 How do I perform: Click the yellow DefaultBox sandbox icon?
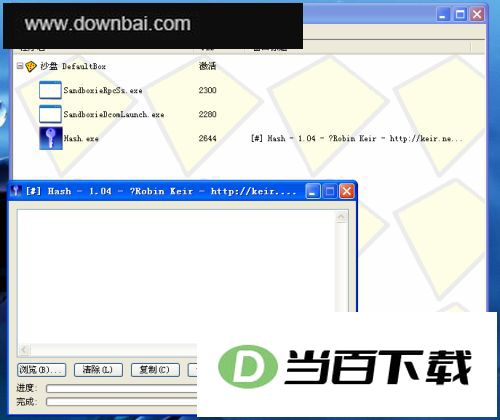[x=31, y=66]
